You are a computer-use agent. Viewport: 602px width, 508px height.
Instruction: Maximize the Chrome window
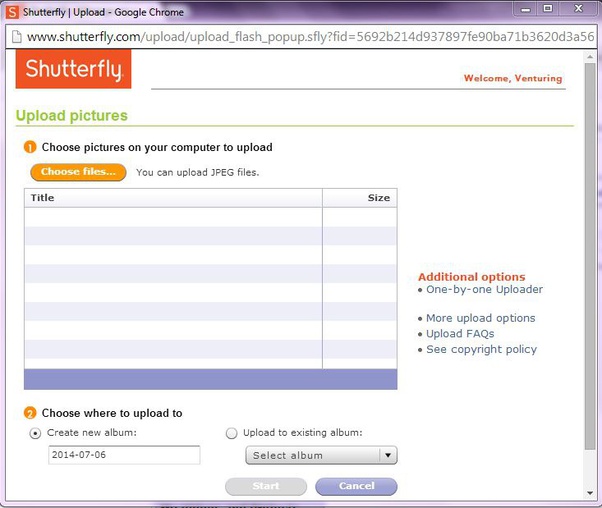(548, 8)
